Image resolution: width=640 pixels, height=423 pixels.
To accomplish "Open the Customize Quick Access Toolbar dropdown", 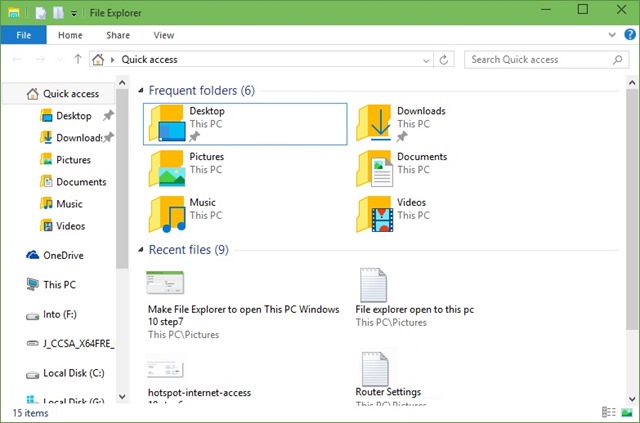I will [x=74, y=13].
